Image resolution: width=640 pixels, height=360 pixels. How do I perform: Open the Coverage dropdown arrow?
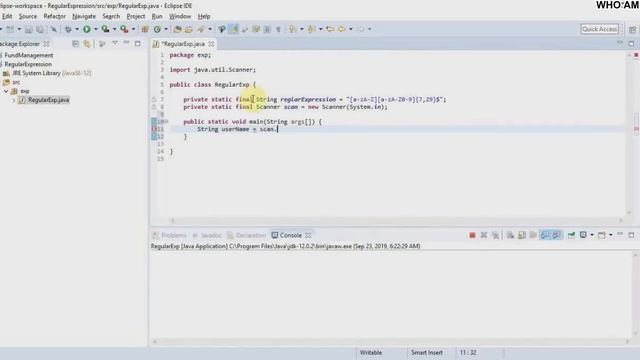point(114,29)
